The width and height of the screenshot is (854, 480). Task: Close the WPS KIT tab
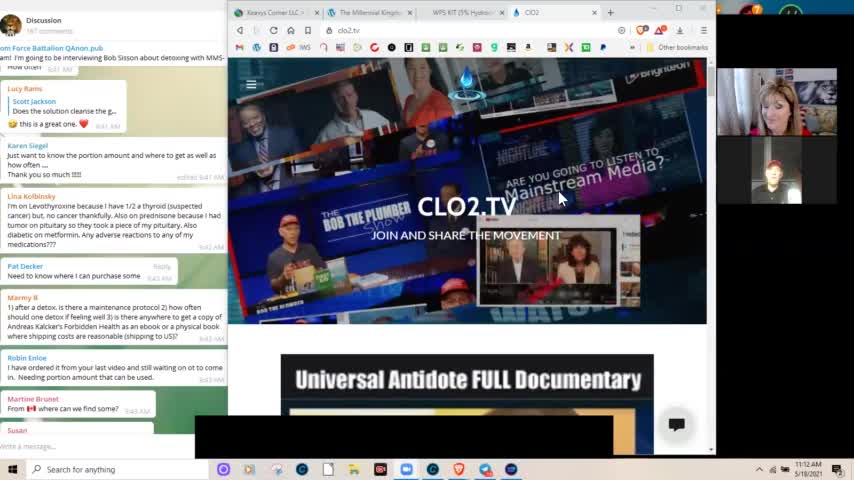(x=502, y=13)
